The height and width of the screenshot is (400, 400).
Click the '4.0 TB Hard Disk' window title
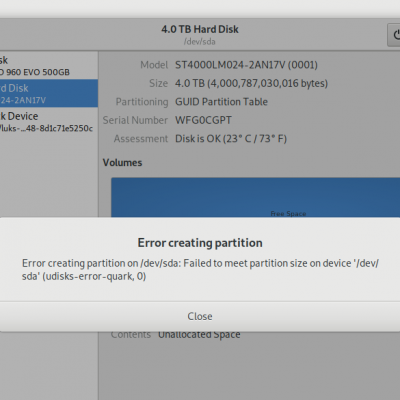tap(200, 29)
